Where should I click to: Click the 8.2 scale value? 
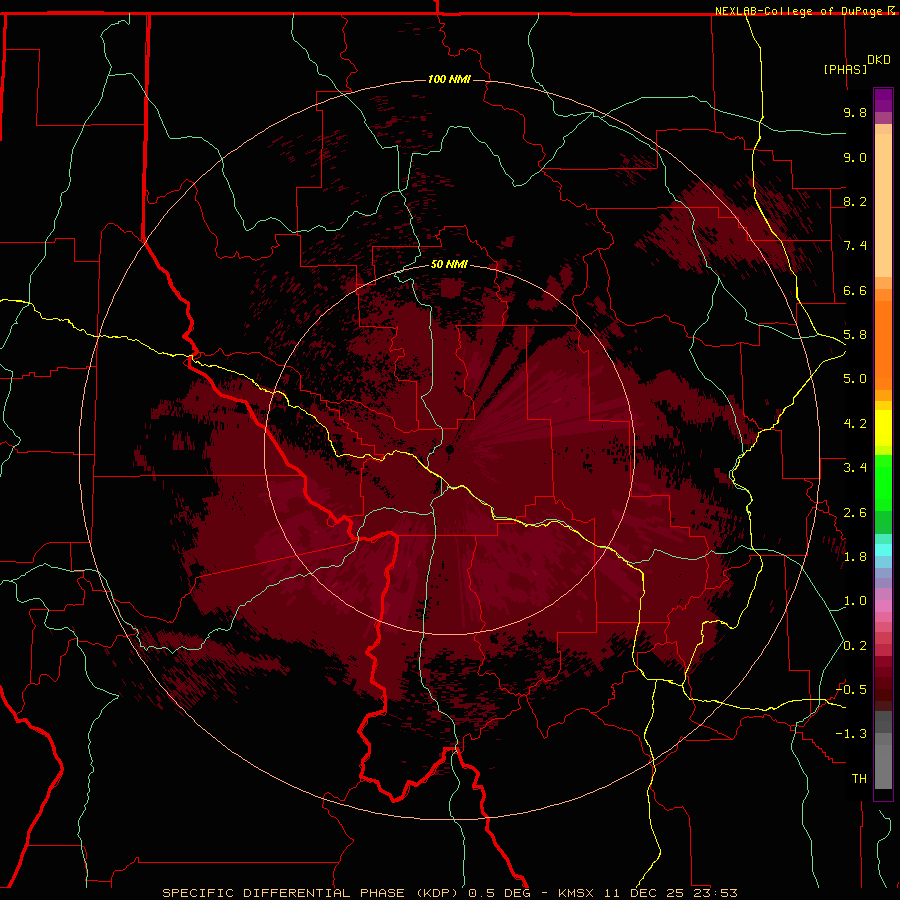(855, 201)
